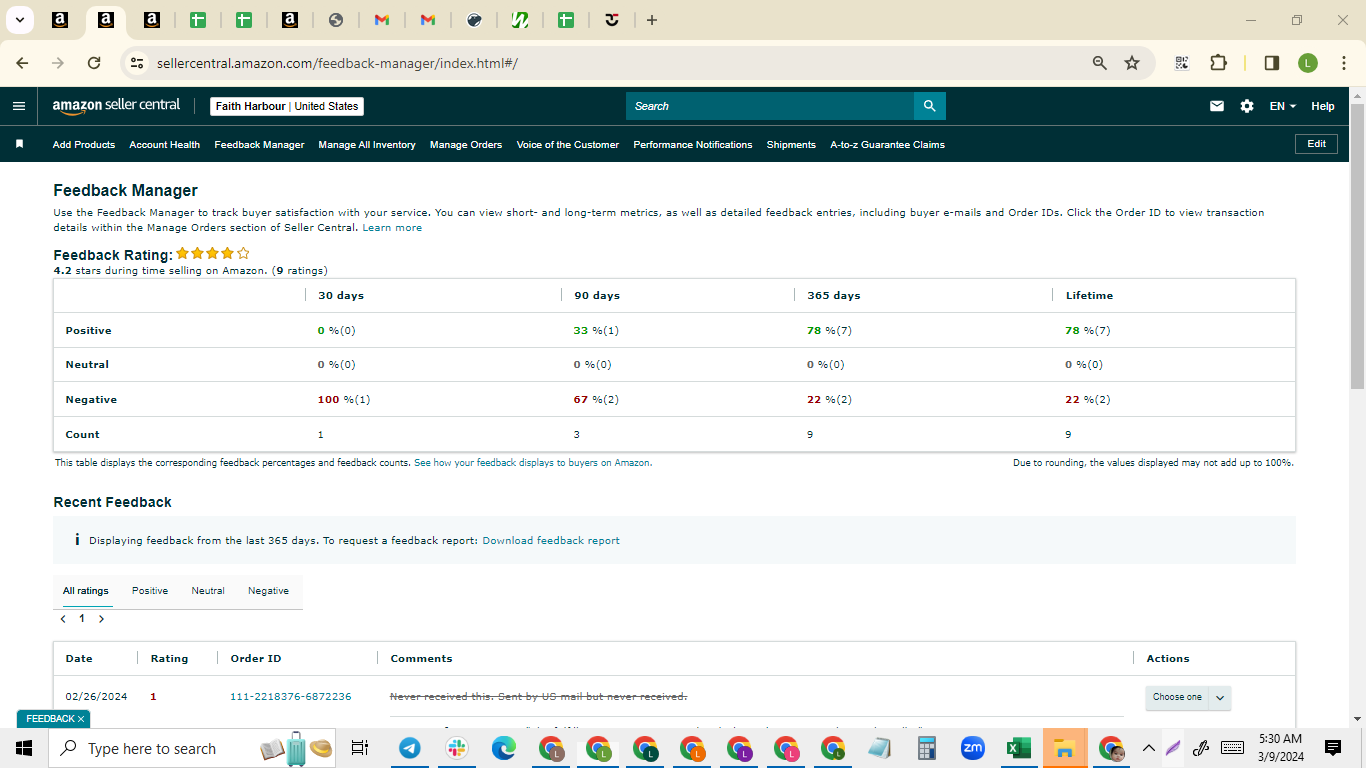
Task: Click the Windows taskbar search box
Action: [x=192, y=748]
